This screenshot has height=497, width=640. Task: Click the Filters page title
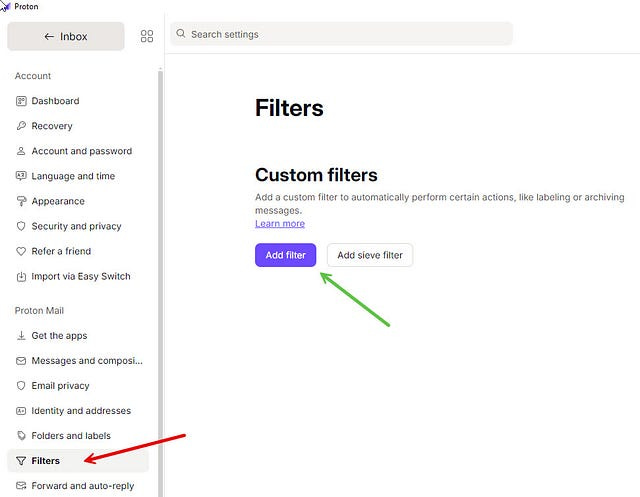coord(289,108)
